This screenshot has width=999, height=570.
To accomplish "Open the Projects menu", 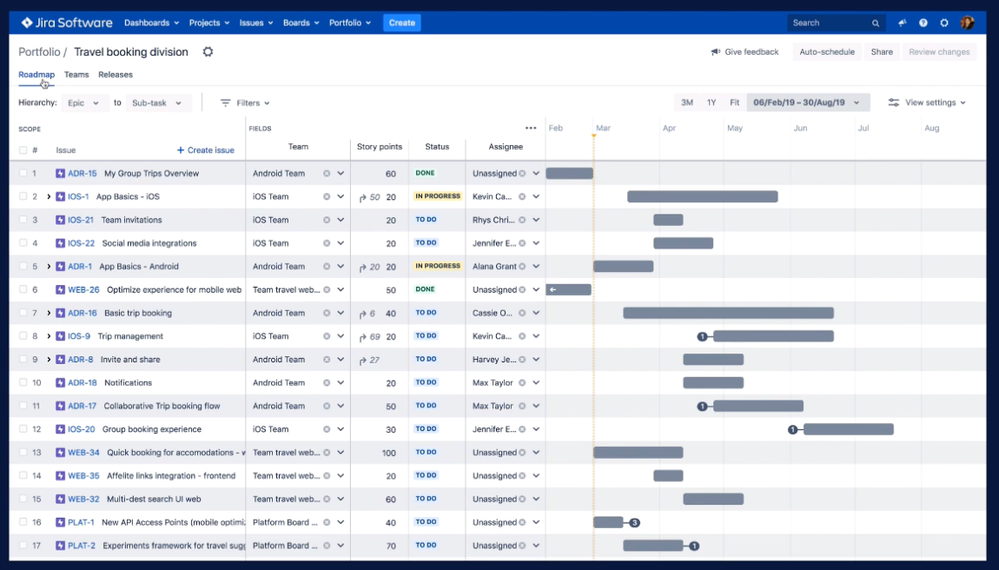I will 209,23.
